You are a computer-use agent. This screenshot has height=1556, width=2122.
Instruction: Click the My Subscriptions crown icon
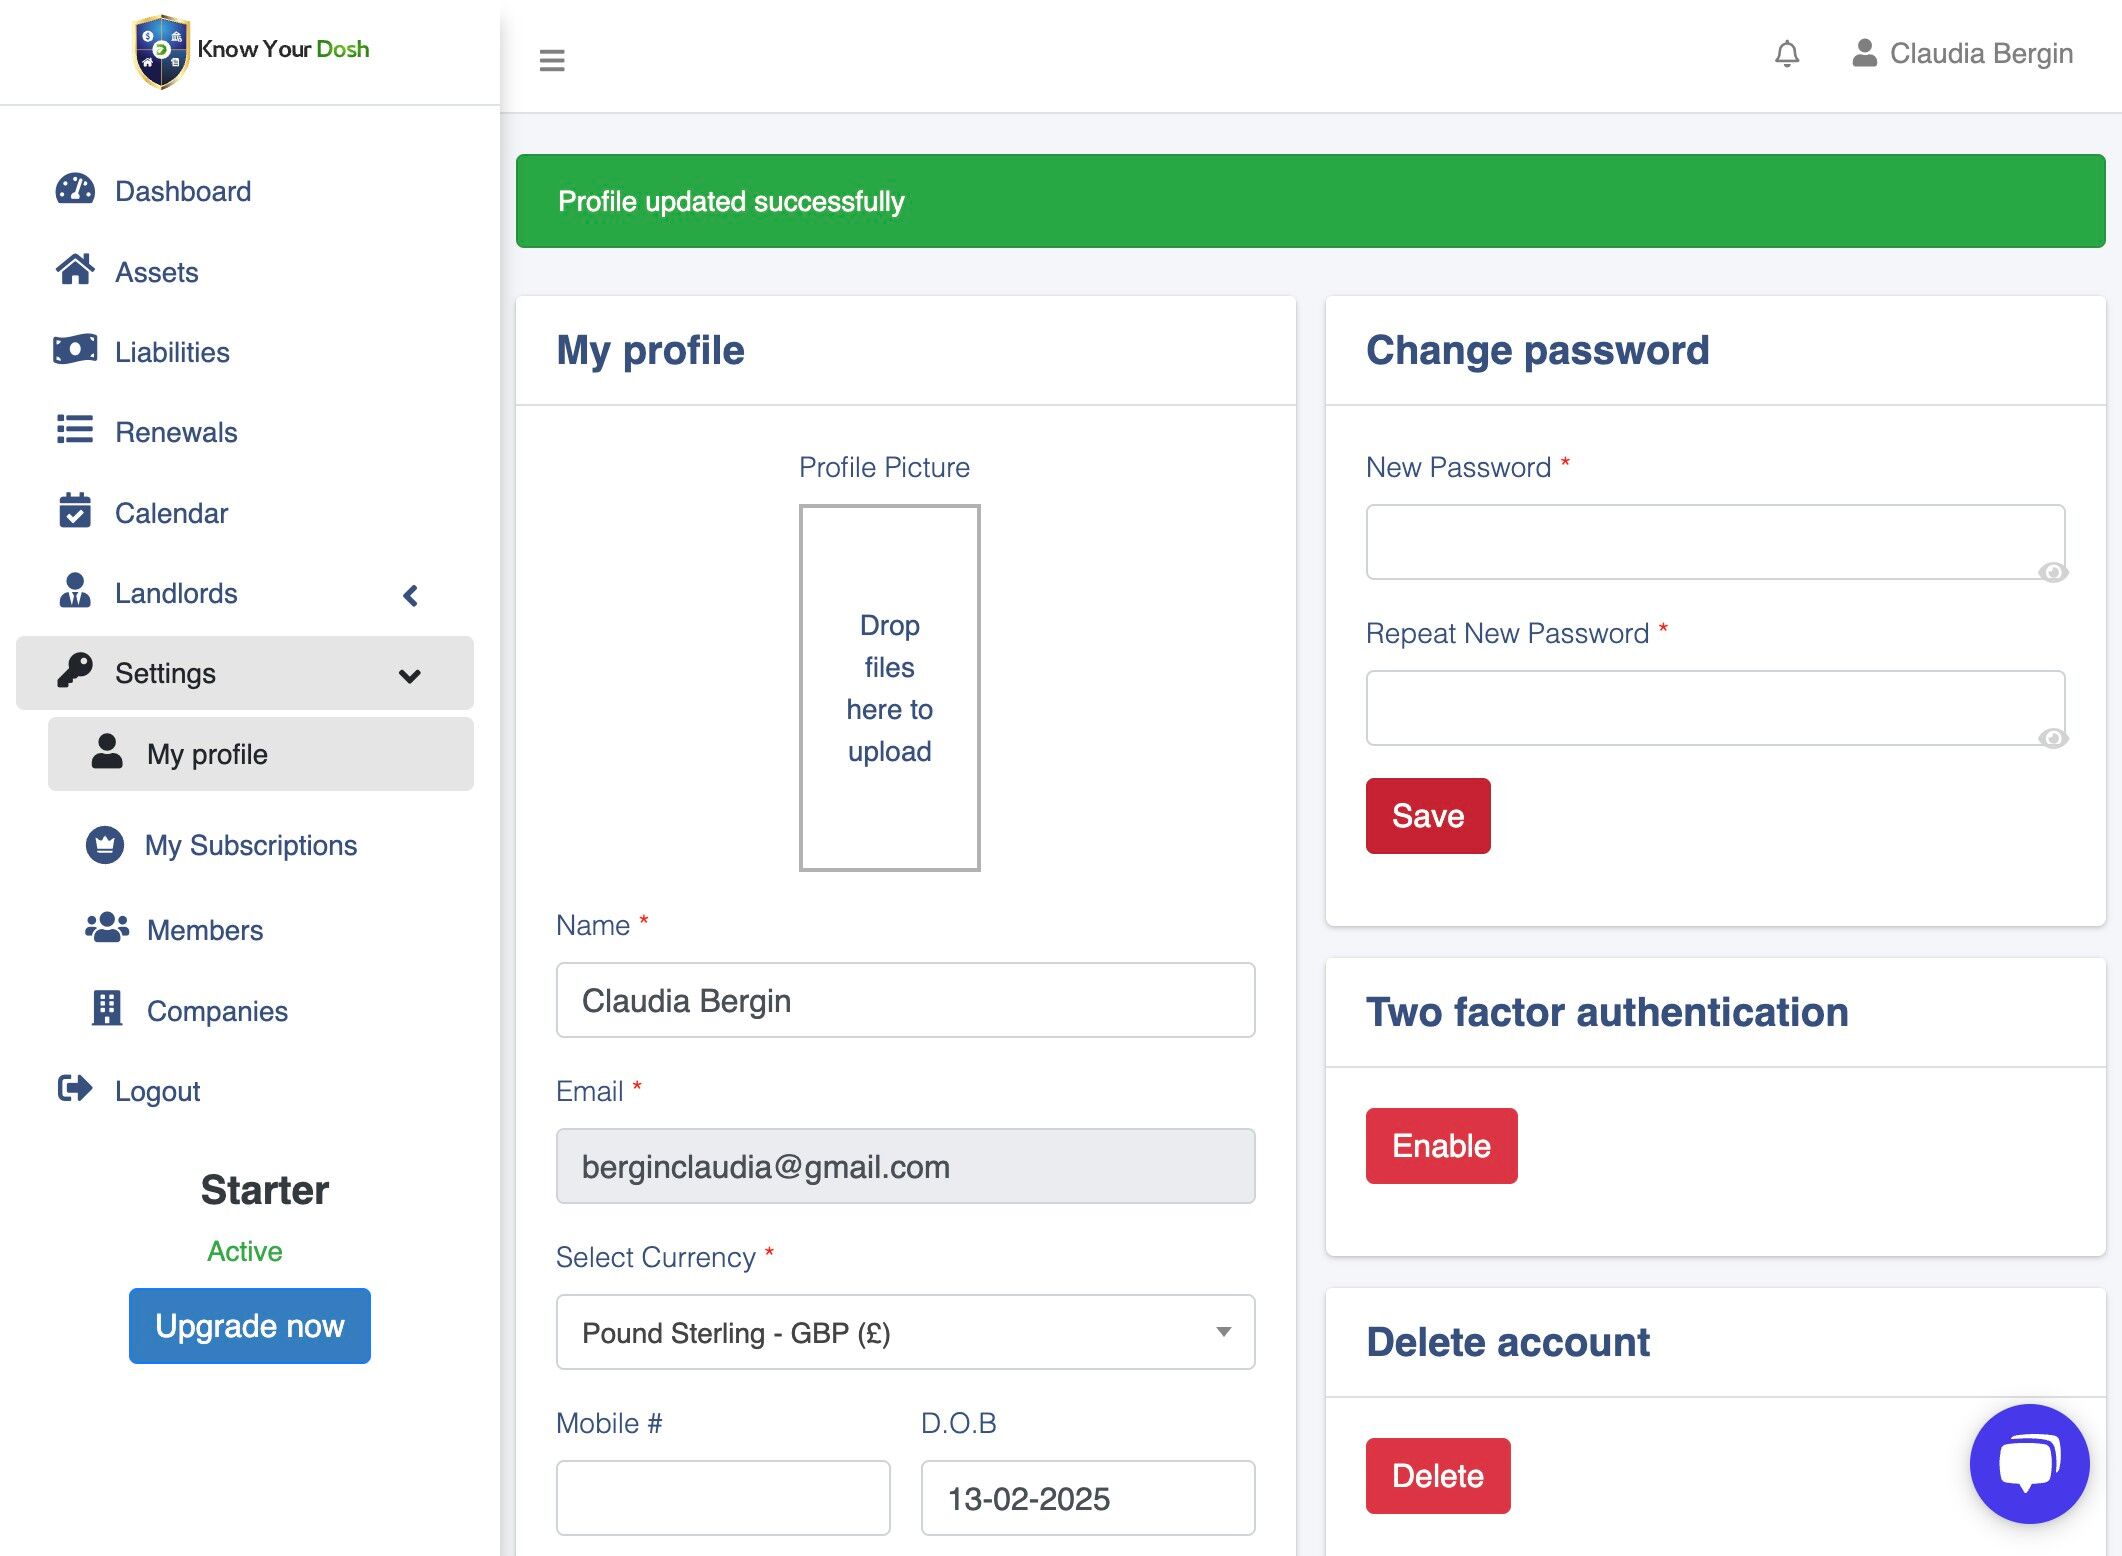[105, 845]
